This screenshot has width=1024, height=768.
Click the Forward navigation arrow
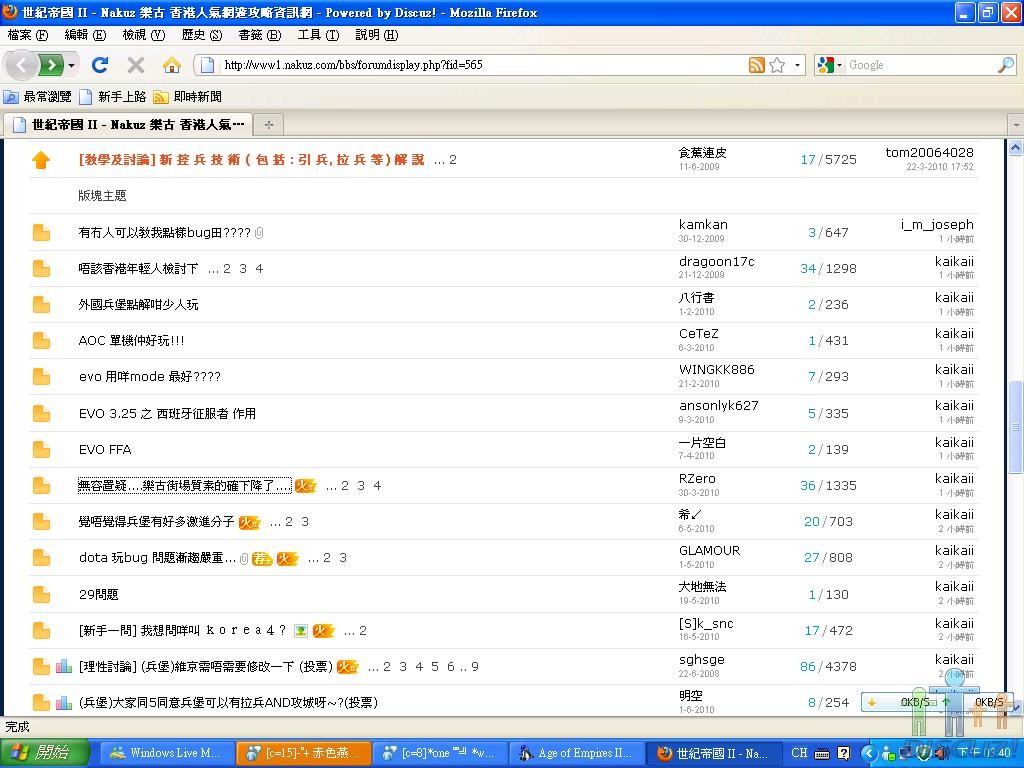tap(52, 65)
